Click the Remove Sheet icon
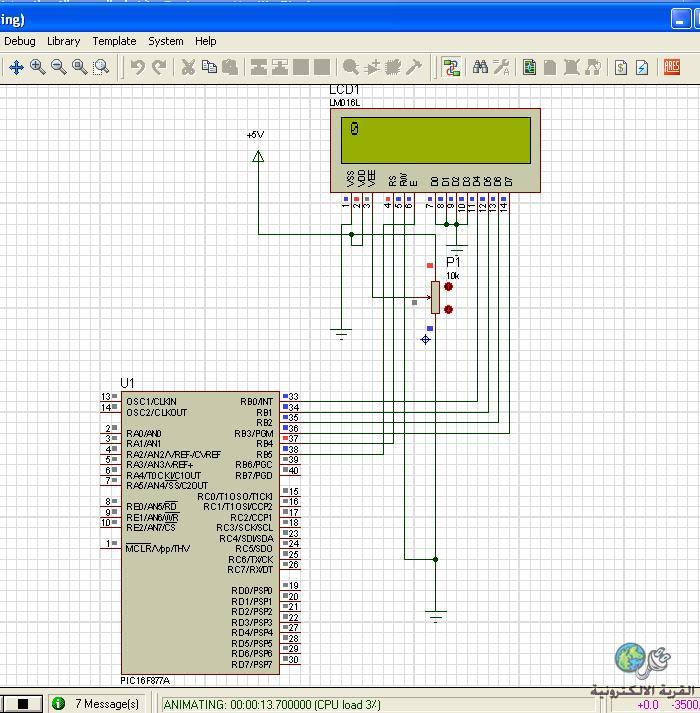 (x=572, y=67)
